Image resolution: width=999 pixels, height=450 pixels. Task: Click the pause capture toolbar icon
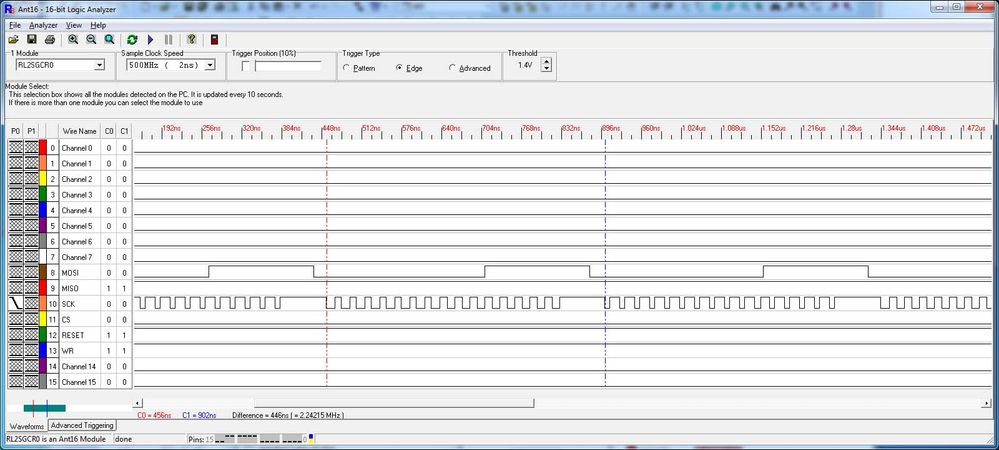pos(168,40)
